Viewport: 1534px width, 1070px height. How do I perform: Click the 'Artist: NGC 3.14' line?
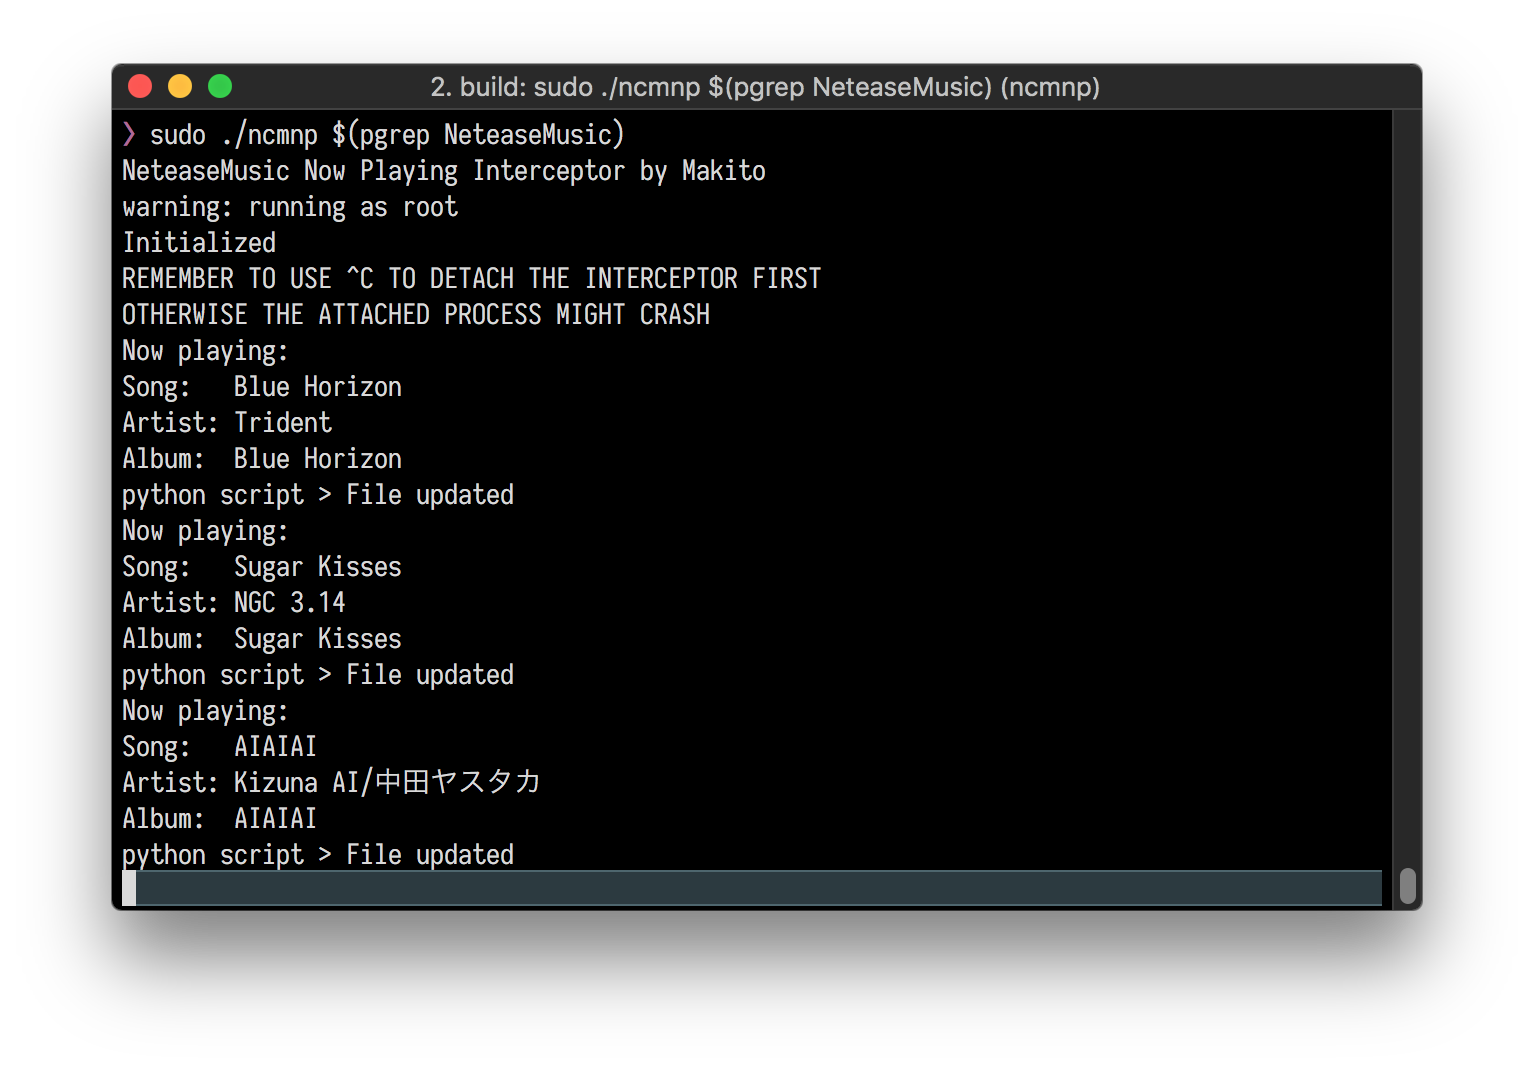click(x=234, y=603)
